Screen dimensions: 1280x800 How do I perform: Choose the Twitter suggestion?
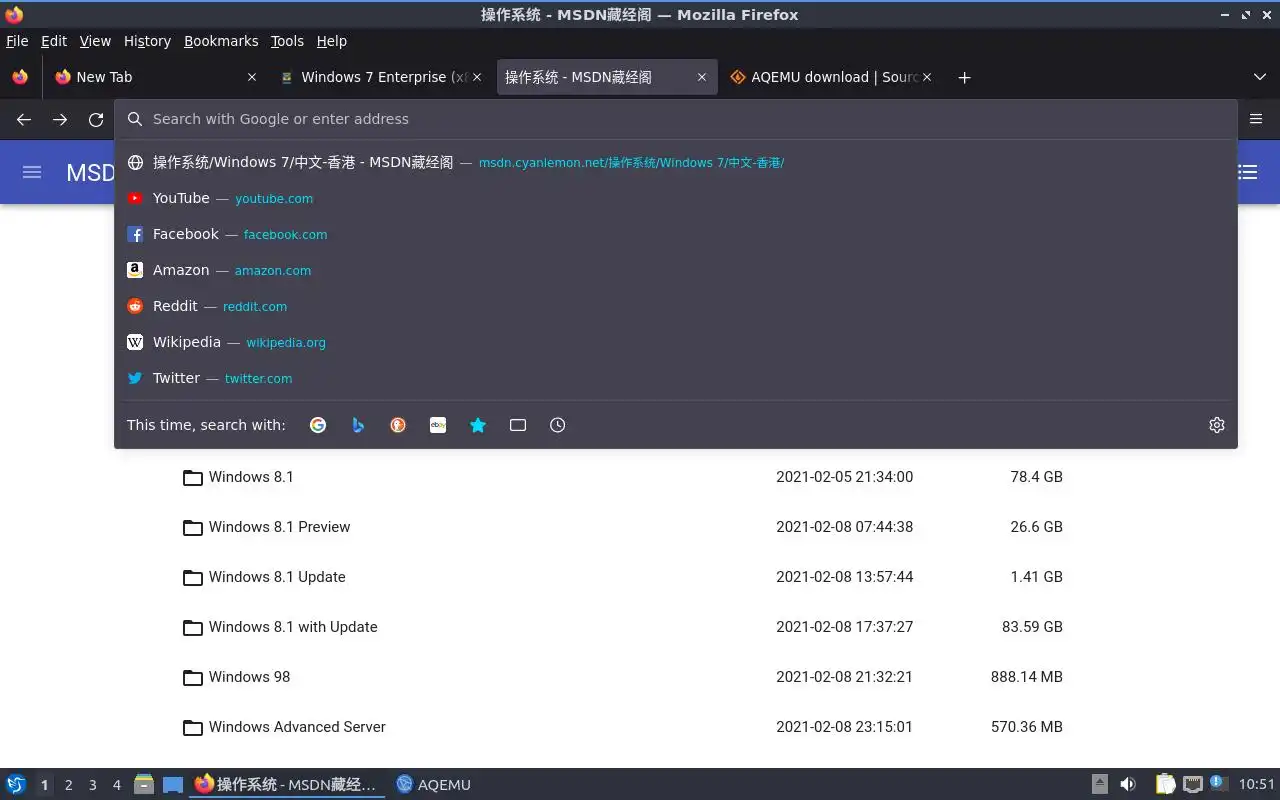click(x=676, y=378)
